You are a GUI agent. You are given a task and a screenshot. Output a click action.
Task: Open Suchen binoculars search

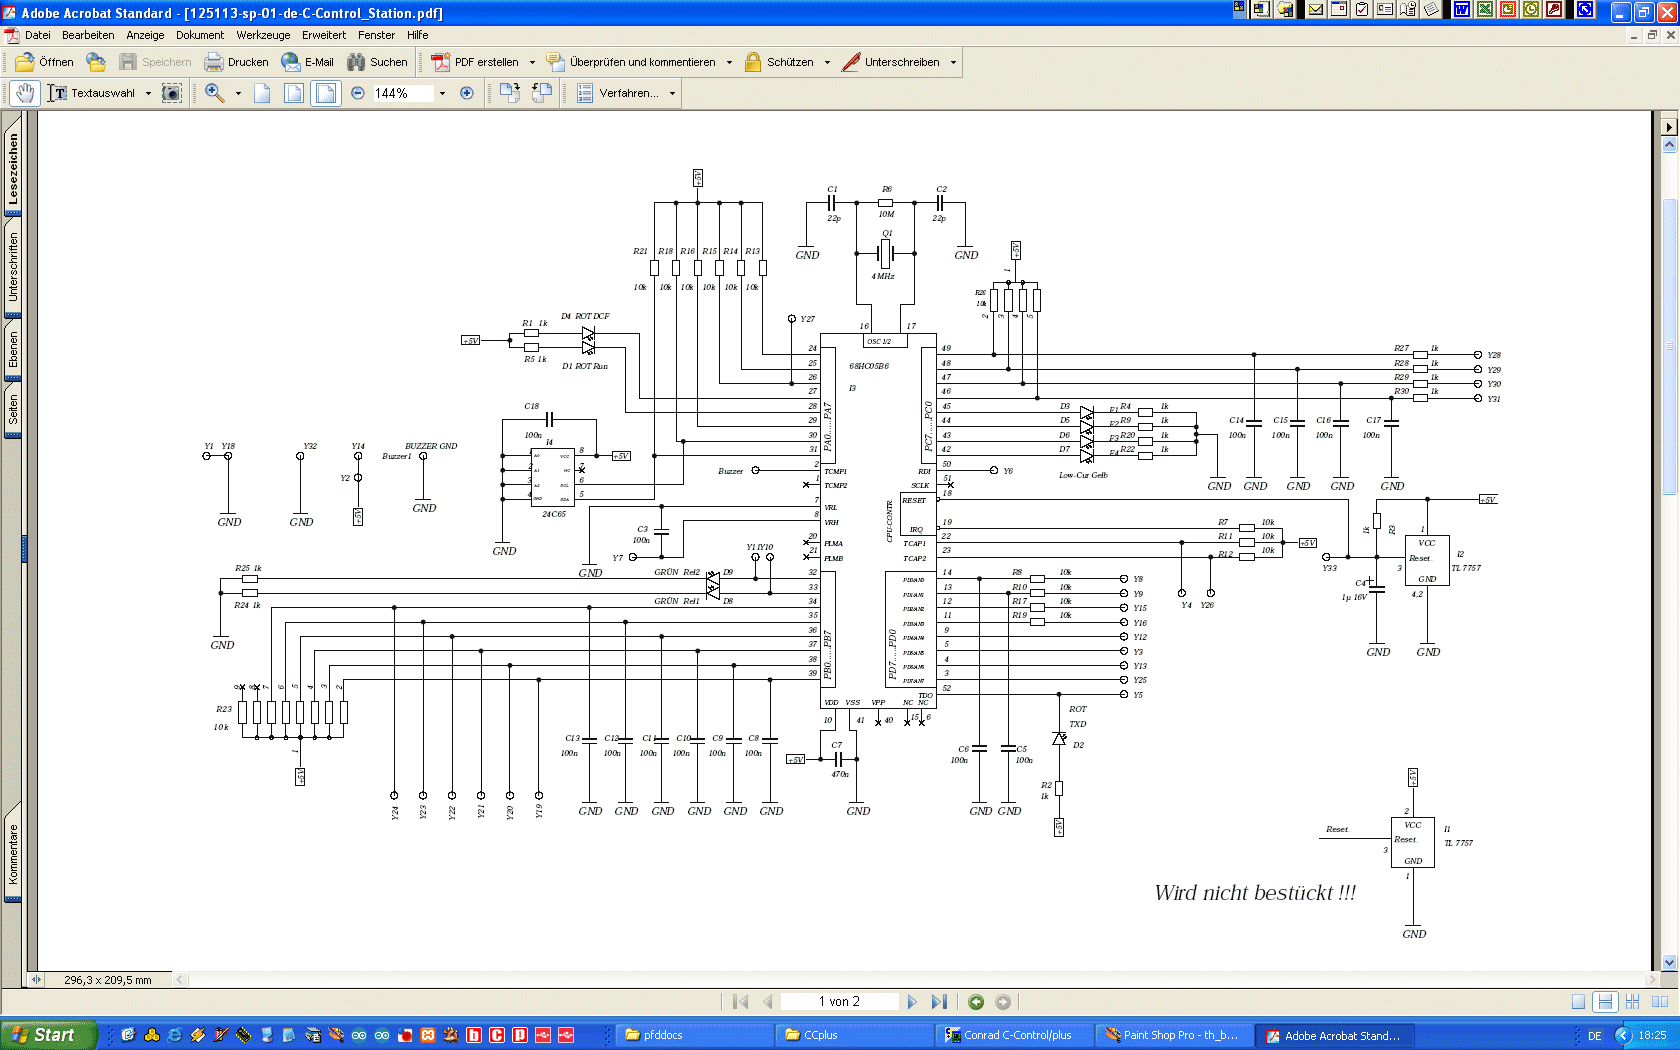[377, 62]
